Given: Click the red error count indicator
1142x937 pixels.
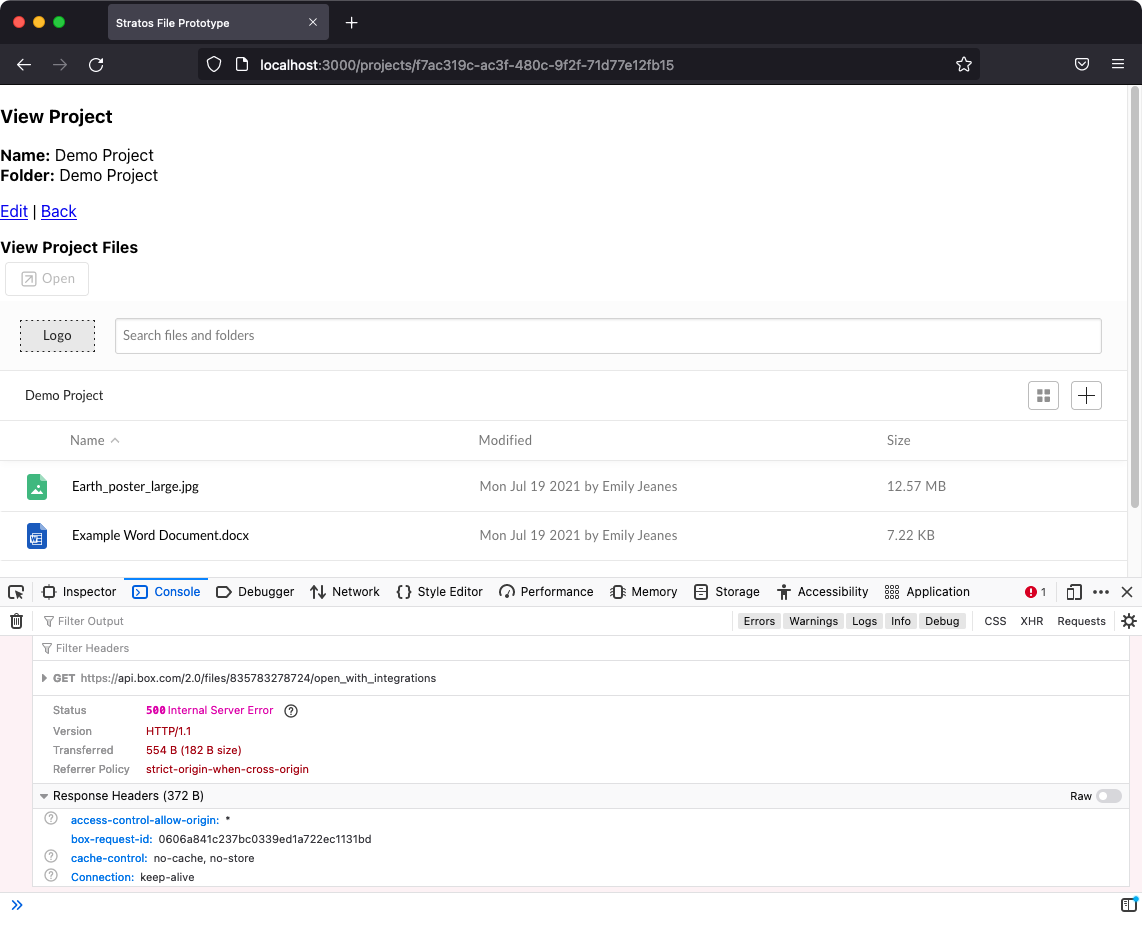Looking at the screenshot, I should coord(1035,593).
